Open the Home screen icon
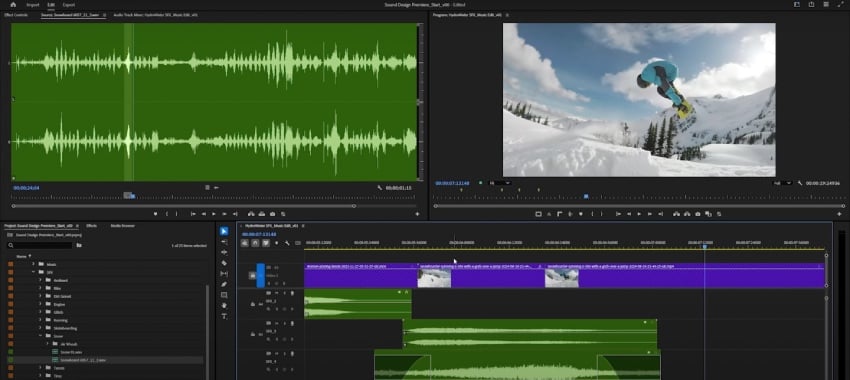 pos(13,4)
